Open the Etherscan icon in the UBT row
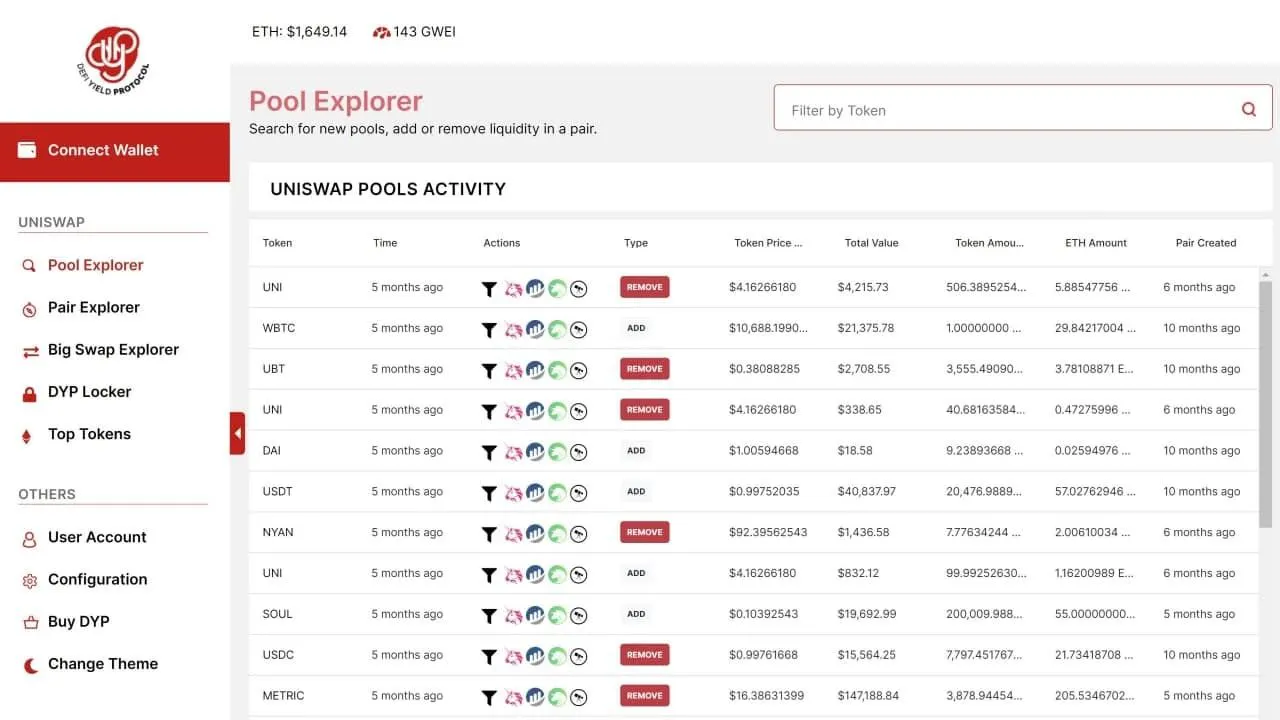 point(578,369)
